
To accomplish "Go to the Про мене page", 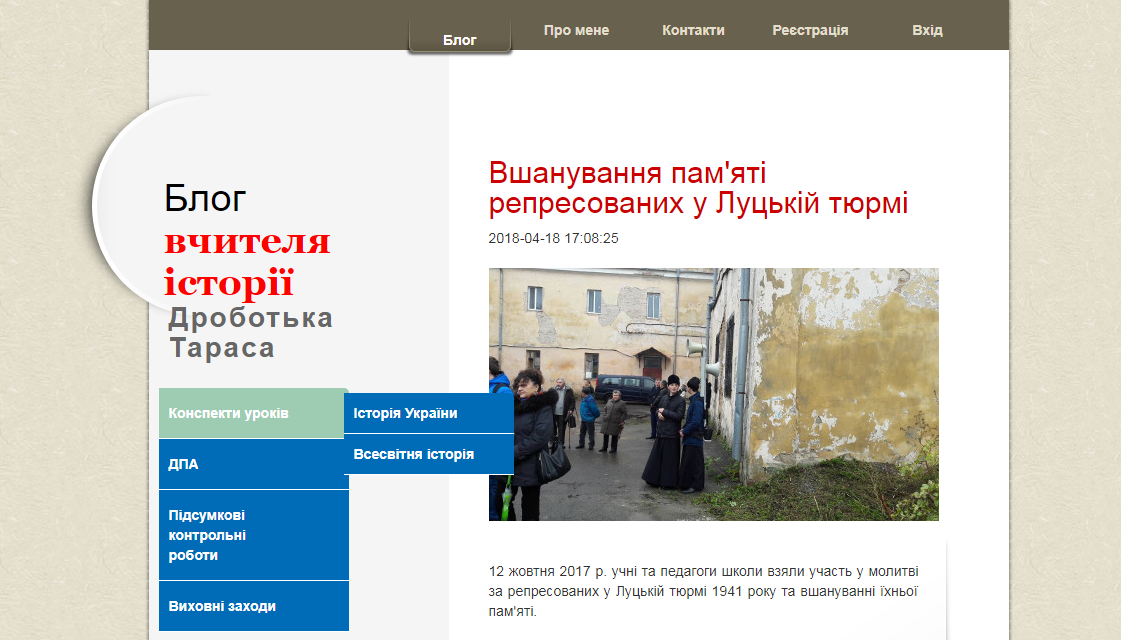I will click(576, 30).
